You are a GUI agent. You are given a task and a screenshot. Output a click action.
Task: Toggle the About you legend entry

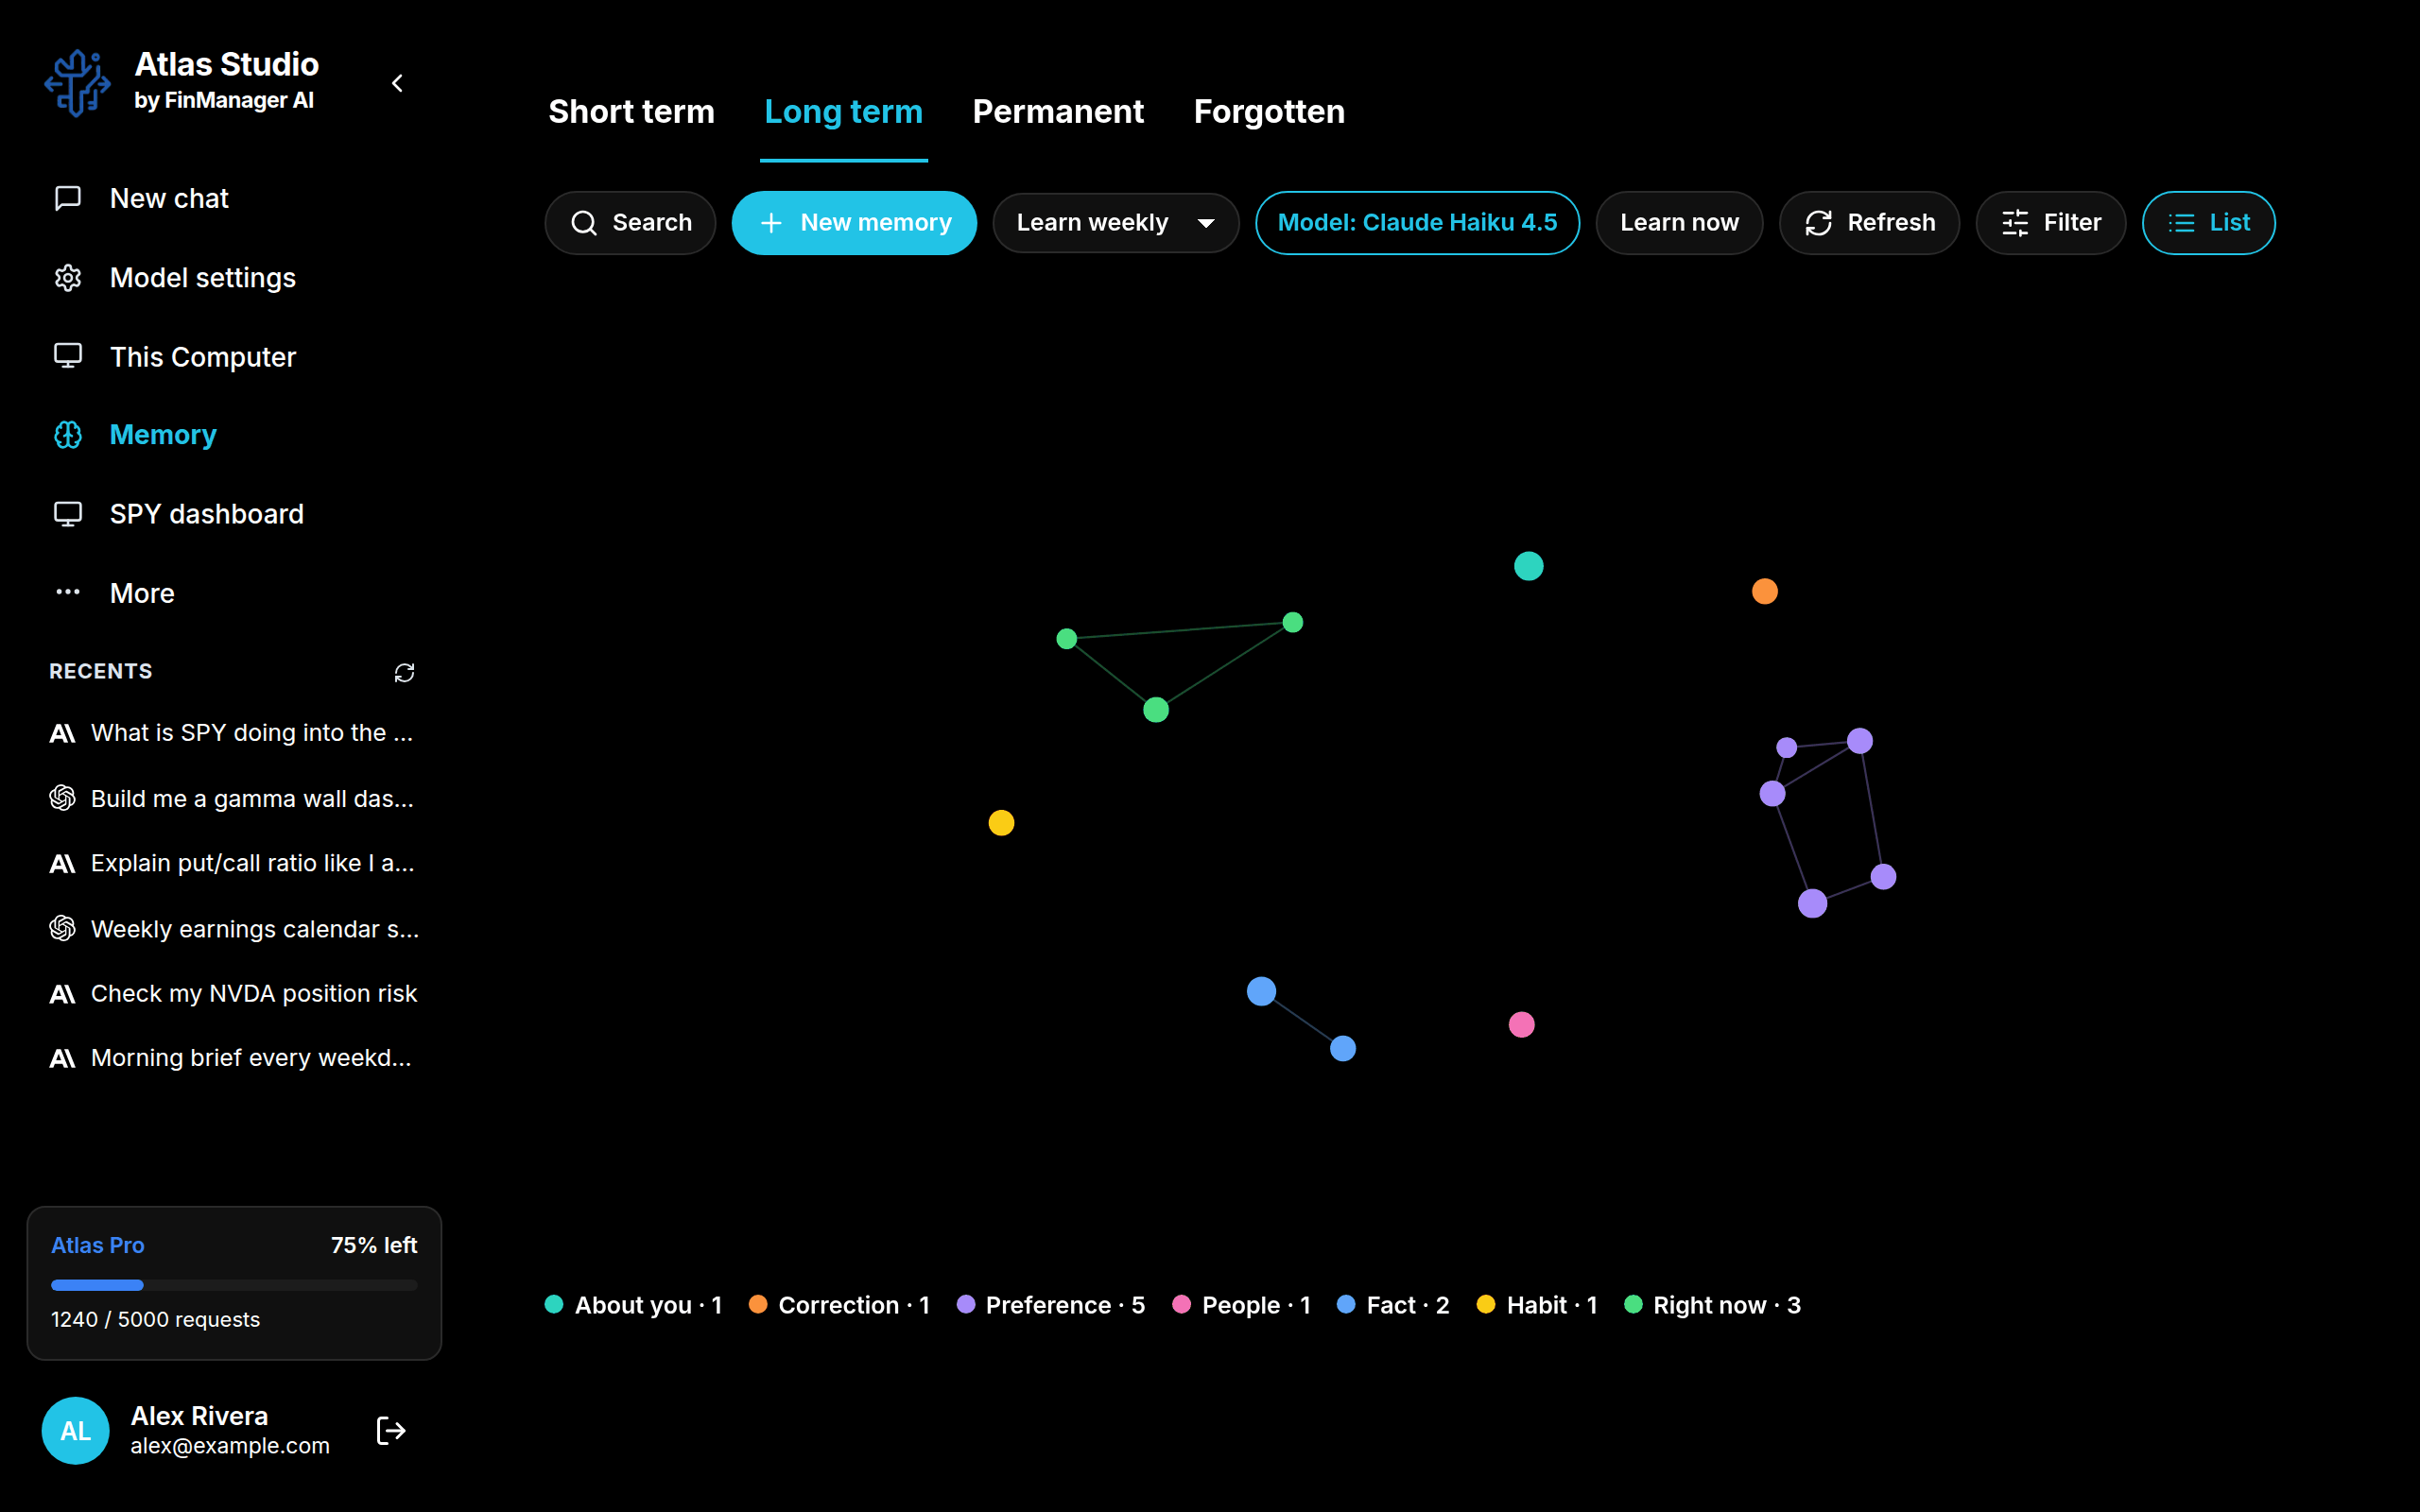[633, 1304]
